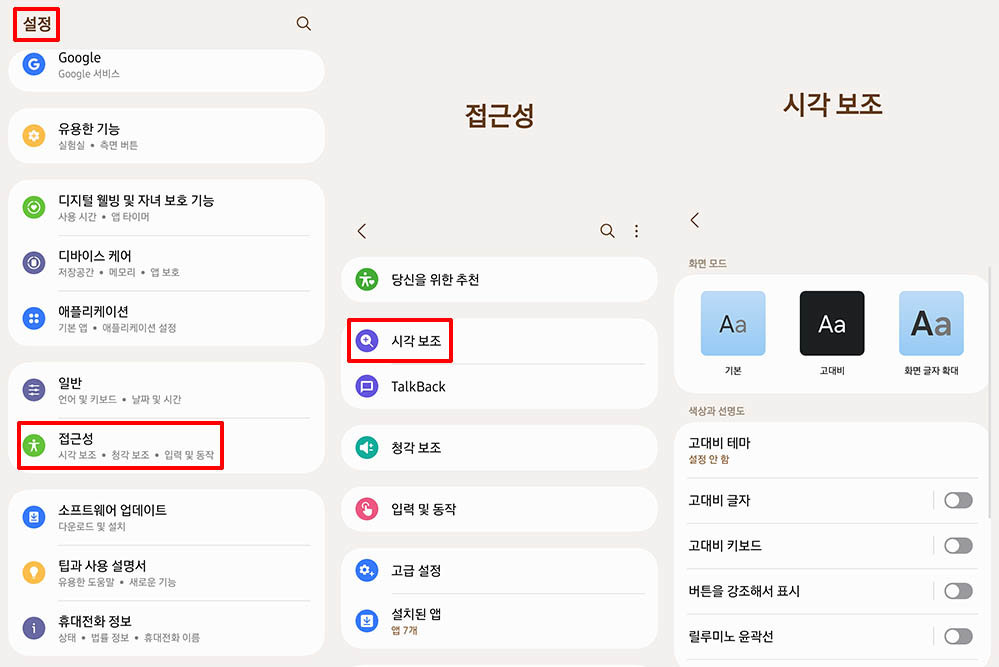
Task: Toggle 버튼을 강조해서 표시 switch
Action: pyautogui.click(x=957, y=591)
